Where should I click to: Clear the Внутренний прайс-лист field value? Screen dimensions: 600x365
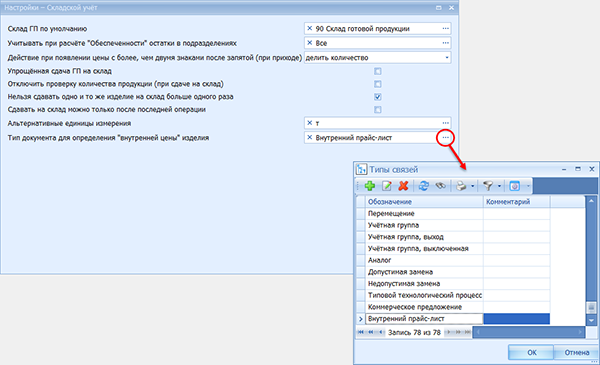[x=310, y=137]
